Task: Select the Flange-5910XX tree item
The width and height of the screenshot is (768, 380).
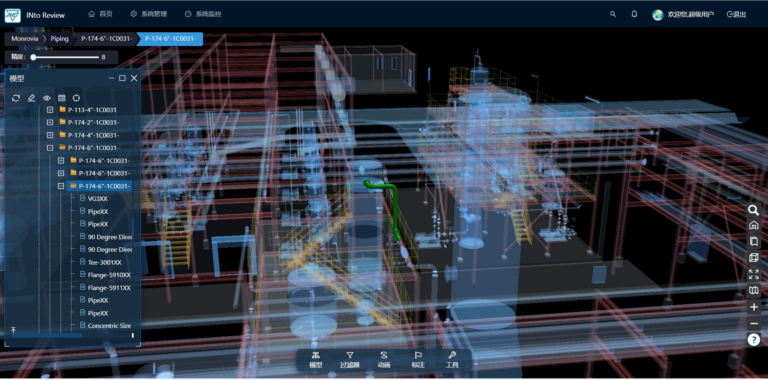Action: (x=109, y=275)
